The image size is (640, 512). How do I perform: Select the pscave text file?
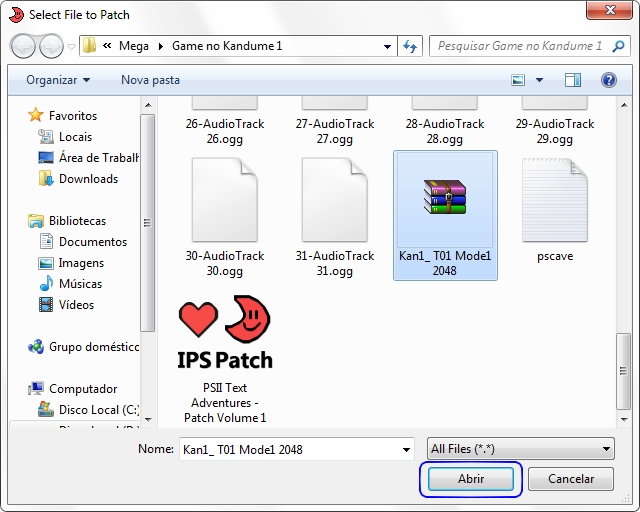click(x=555, y=210)
